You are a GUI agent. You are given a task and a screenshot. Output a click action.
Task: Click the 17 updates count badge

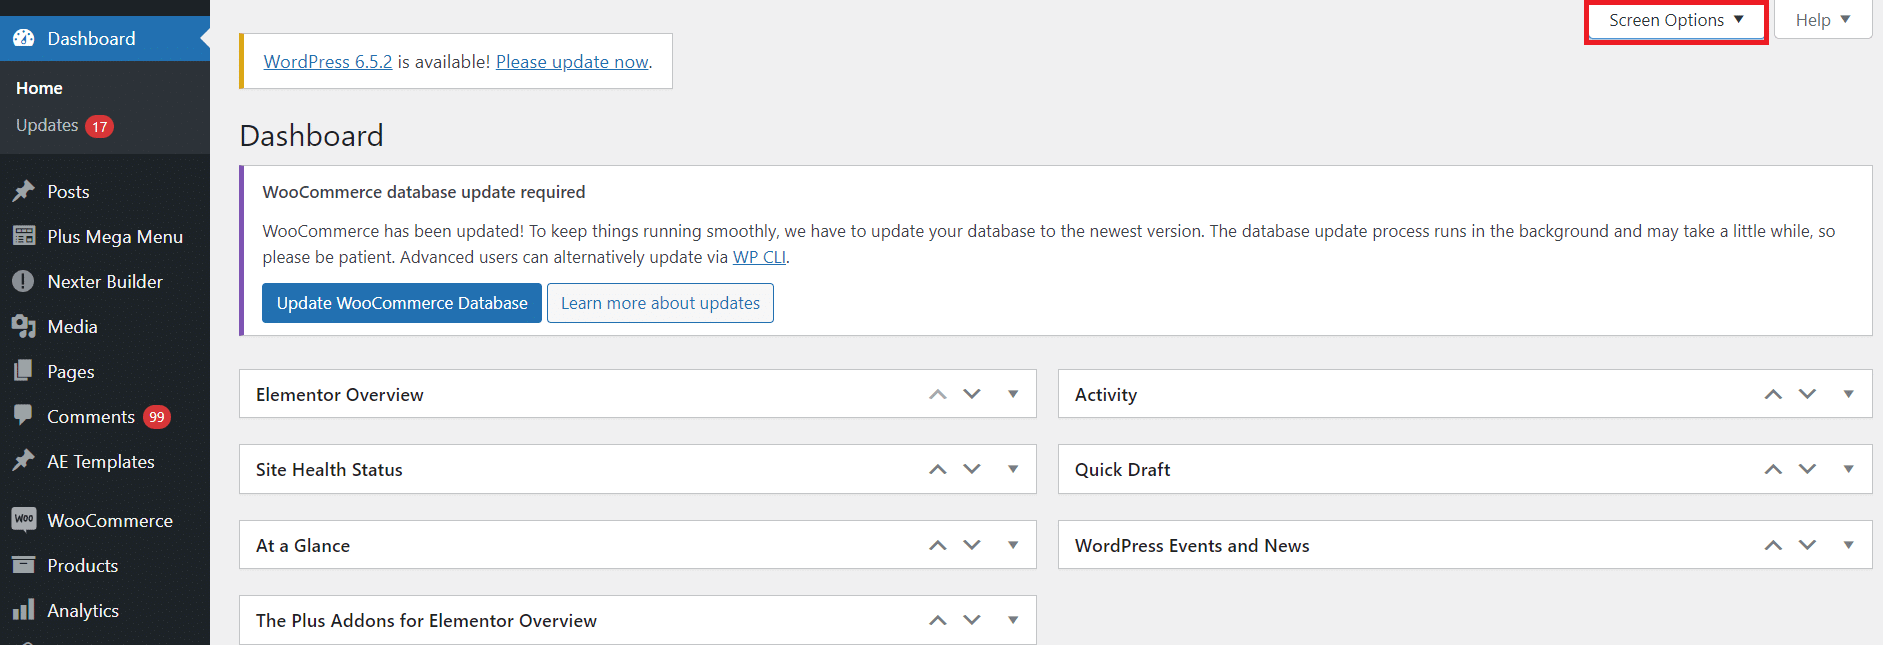(x=99, y=126)
